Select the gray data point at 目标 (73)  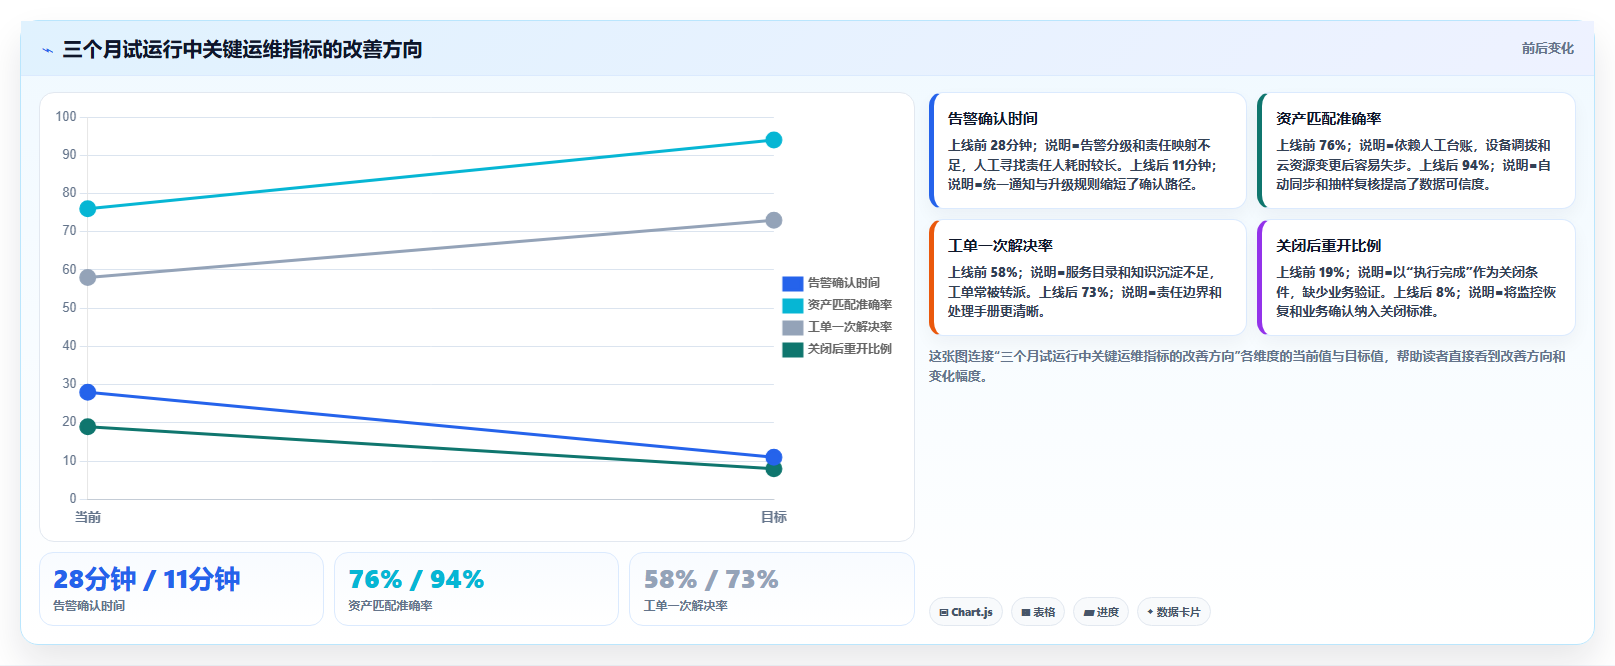tap(774, 220)
